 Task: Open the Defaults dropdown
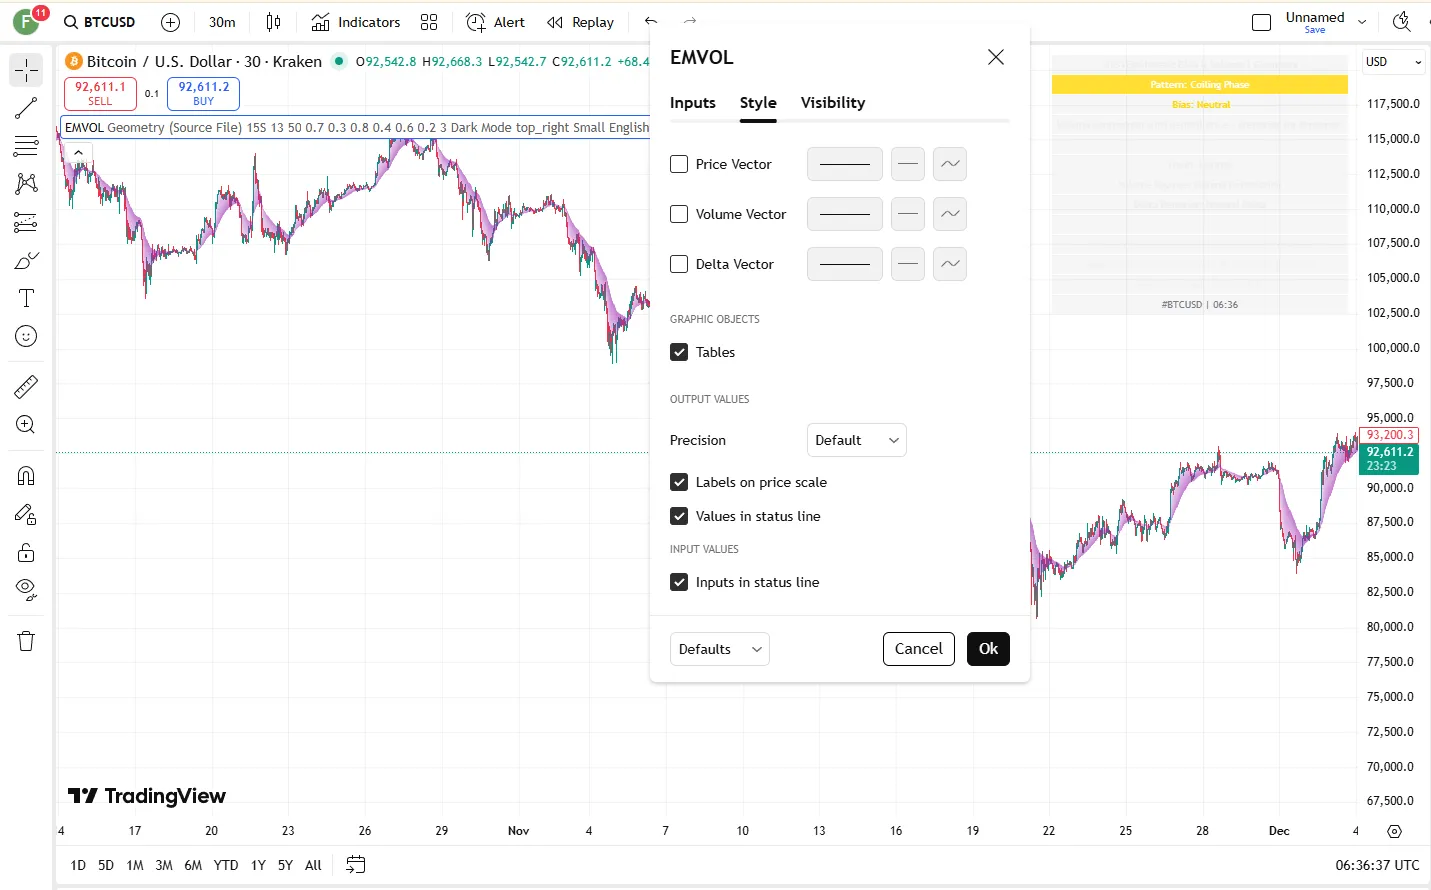(719, 649)
